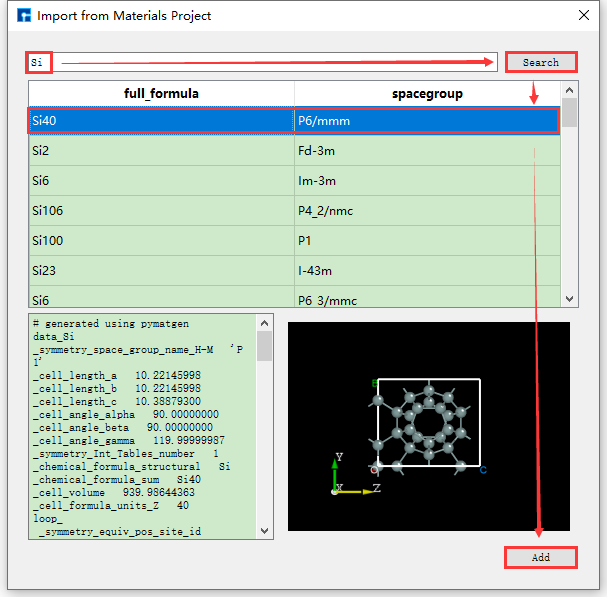The image size is (607, 597).
Task: Close the Import from Materials Project dialog
Action: coord(584,15)
